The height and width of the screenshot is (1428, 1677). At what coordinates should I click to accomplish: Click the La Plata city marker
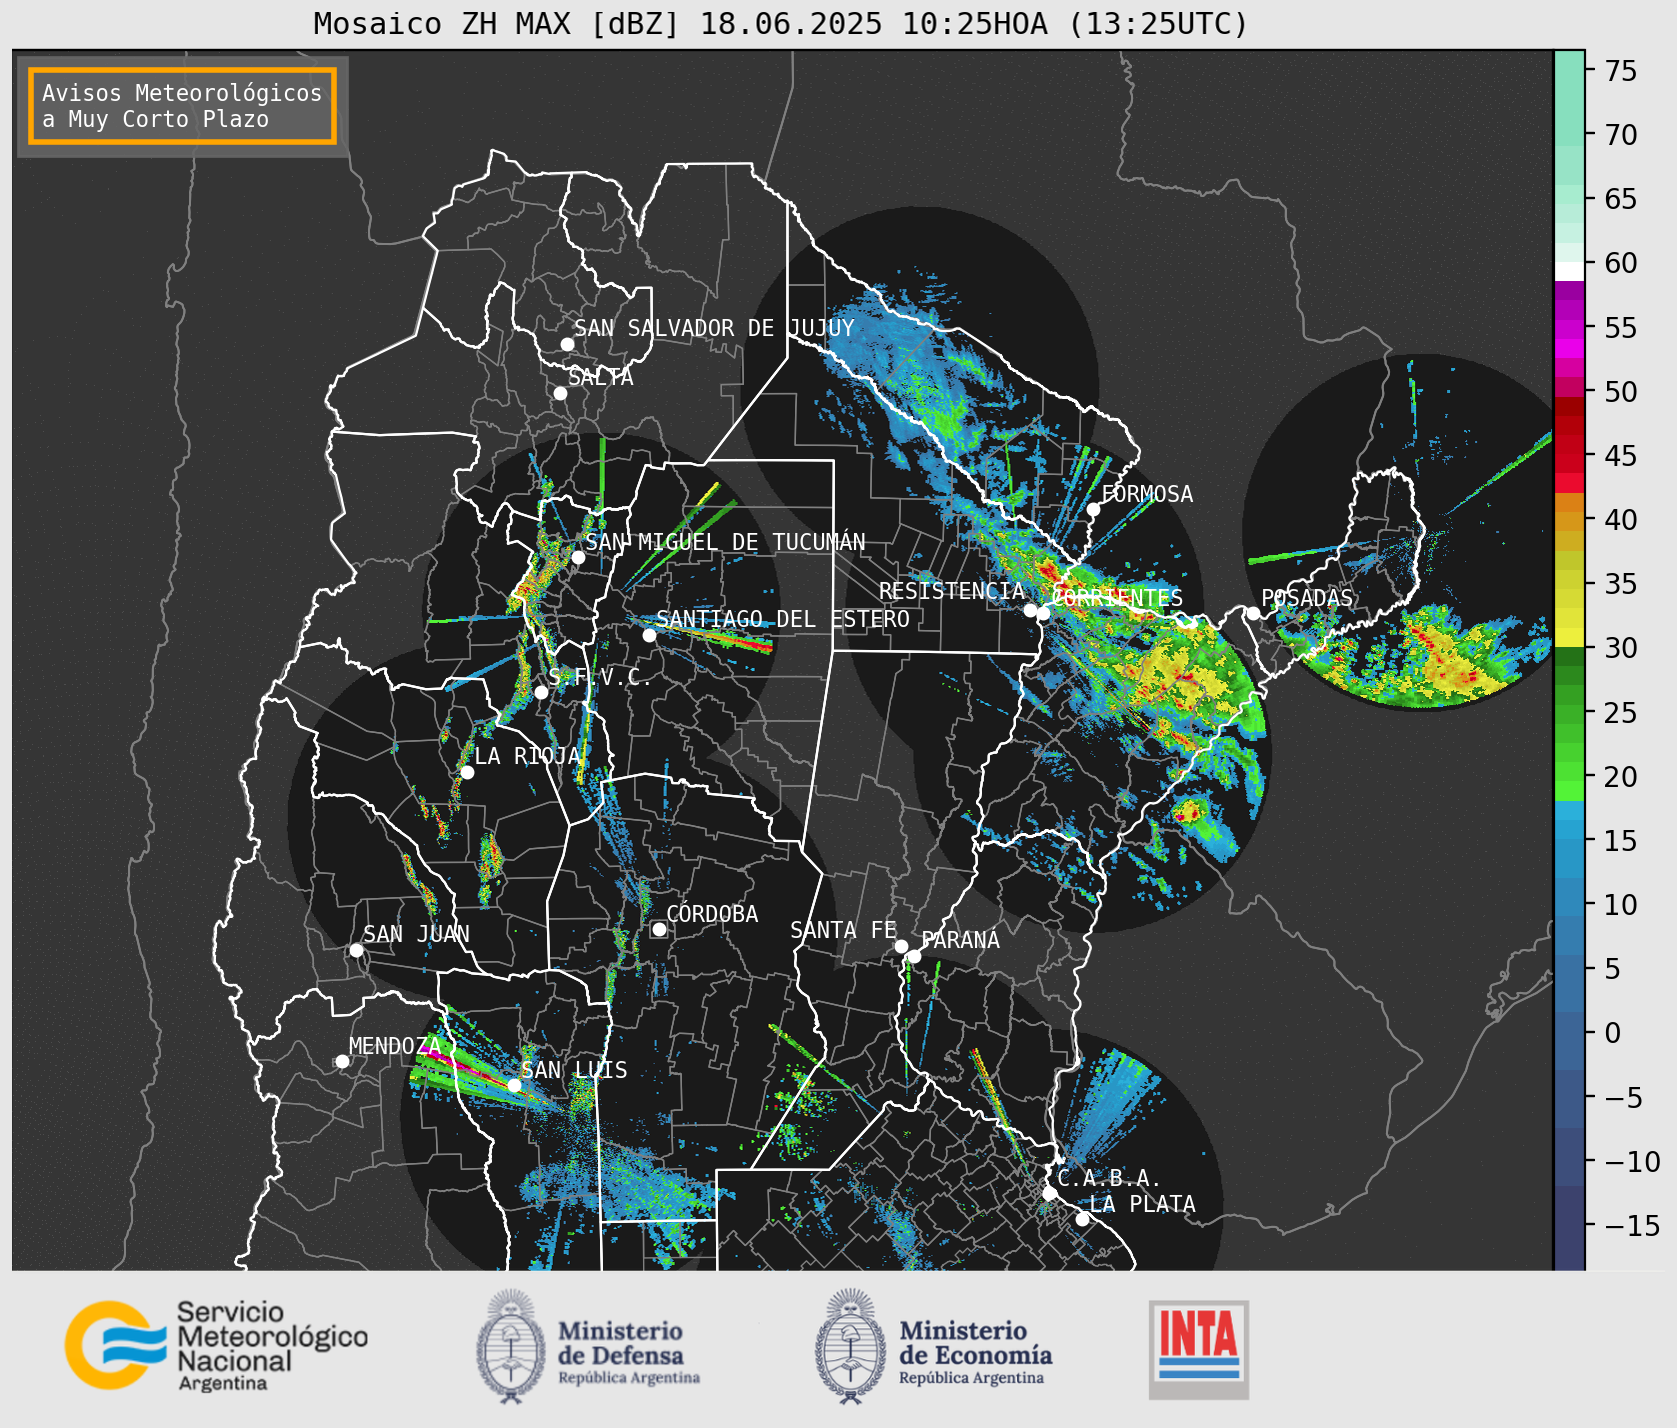click(x=1082, y=1219)
